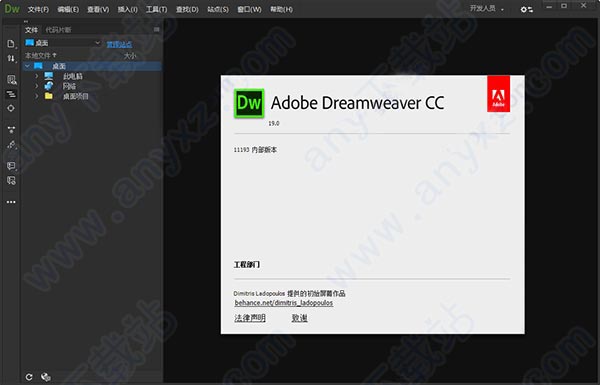Viewport: 600px width, 385px height.
Task: Open the 文件(F) menu
Action: pyautogui.click(x=38, y=9)
